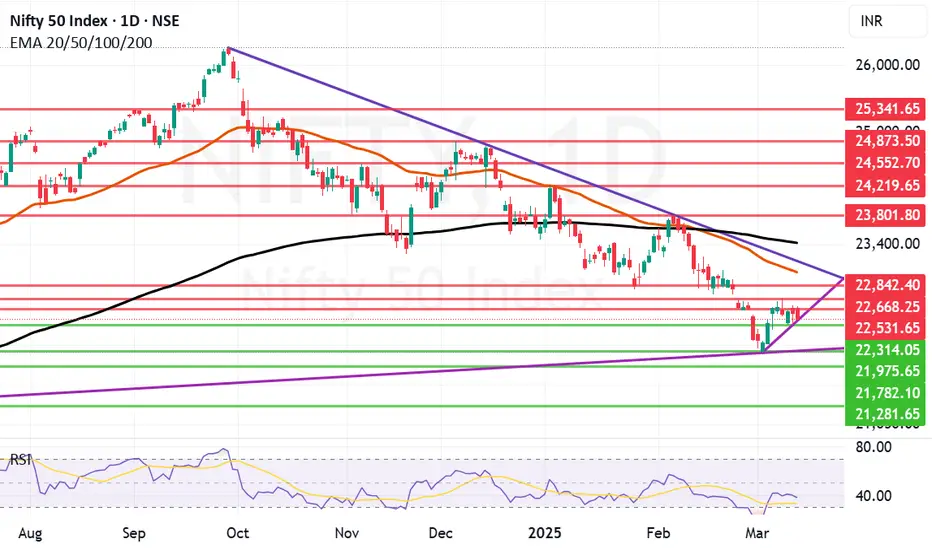
Task: Click the Nov label on time axis
Action: coord(347,533)
